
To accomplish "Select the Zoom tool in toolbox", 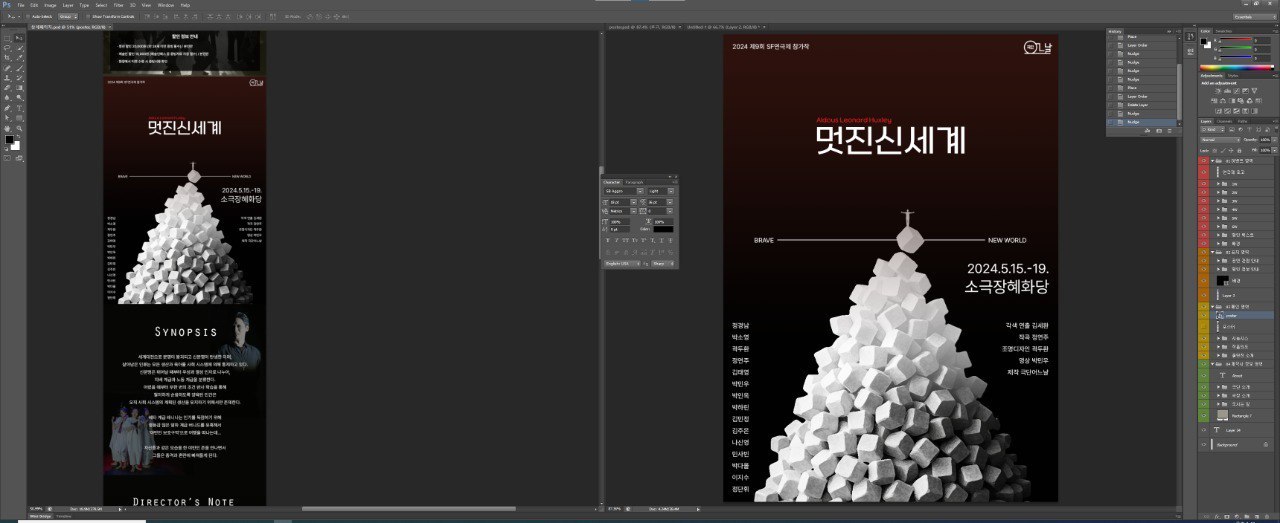I will pos(20,128).
